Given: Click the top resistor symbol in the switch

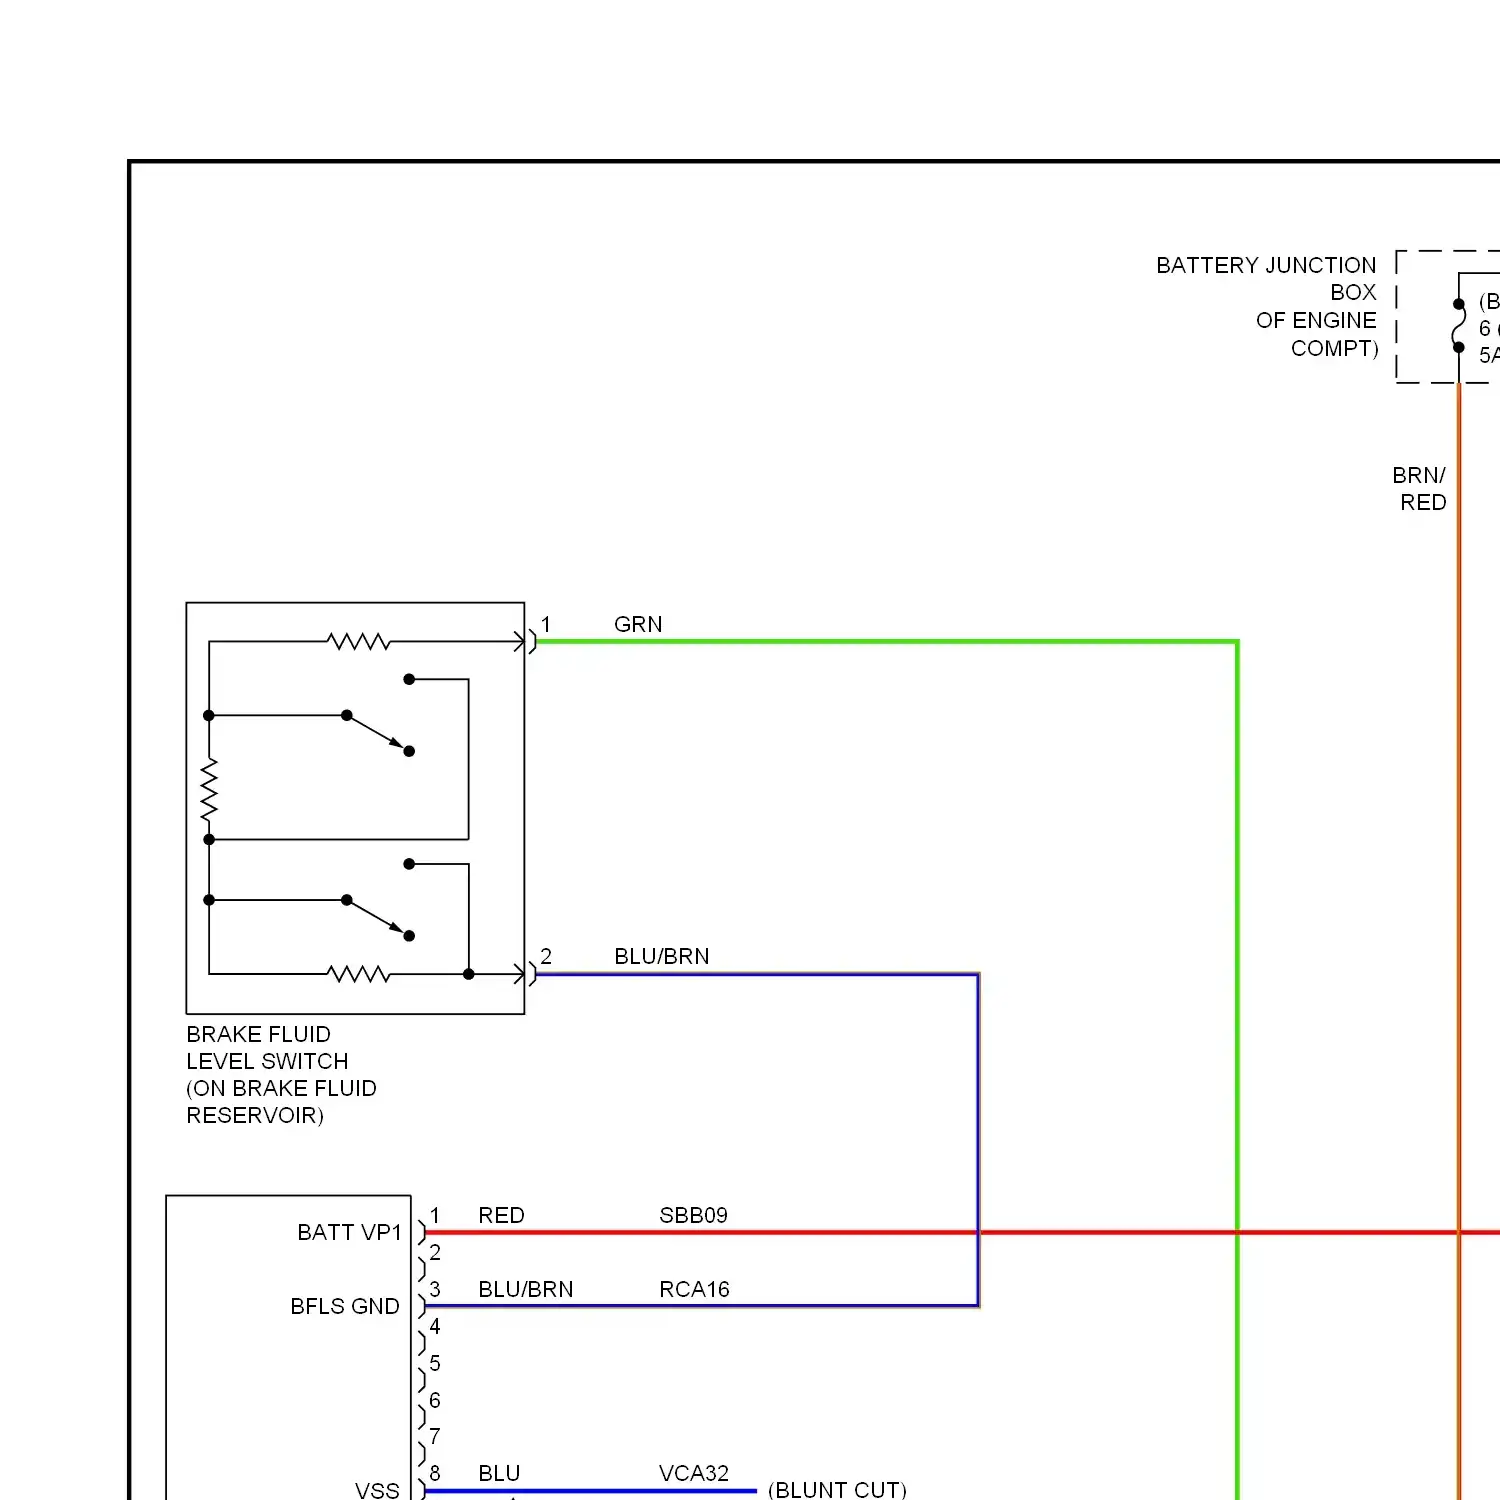Looking at the screenshot, I should click(x=358, y=641).
